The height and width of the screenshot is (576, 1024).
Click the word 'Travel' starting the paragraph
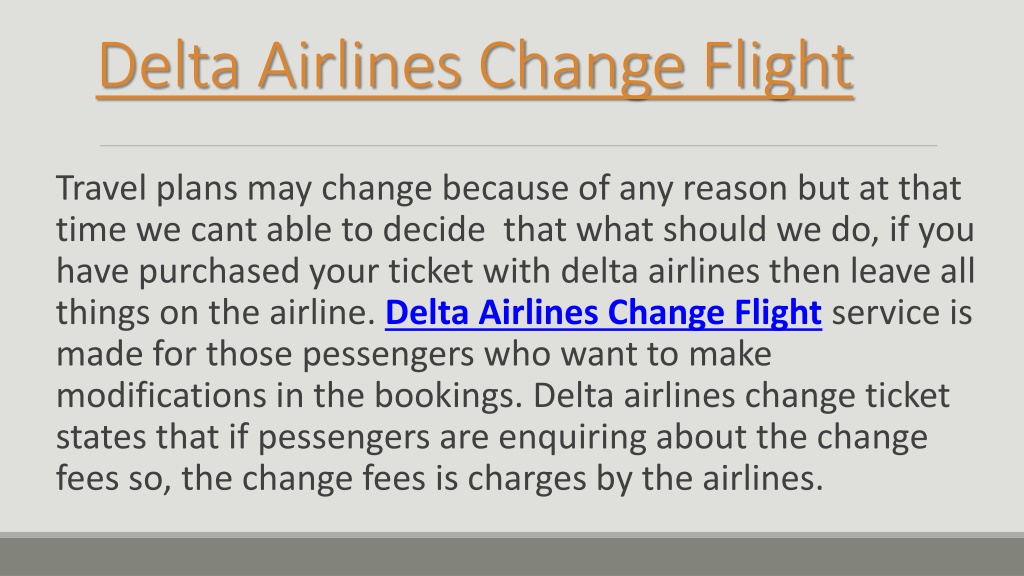click(101, 188)
